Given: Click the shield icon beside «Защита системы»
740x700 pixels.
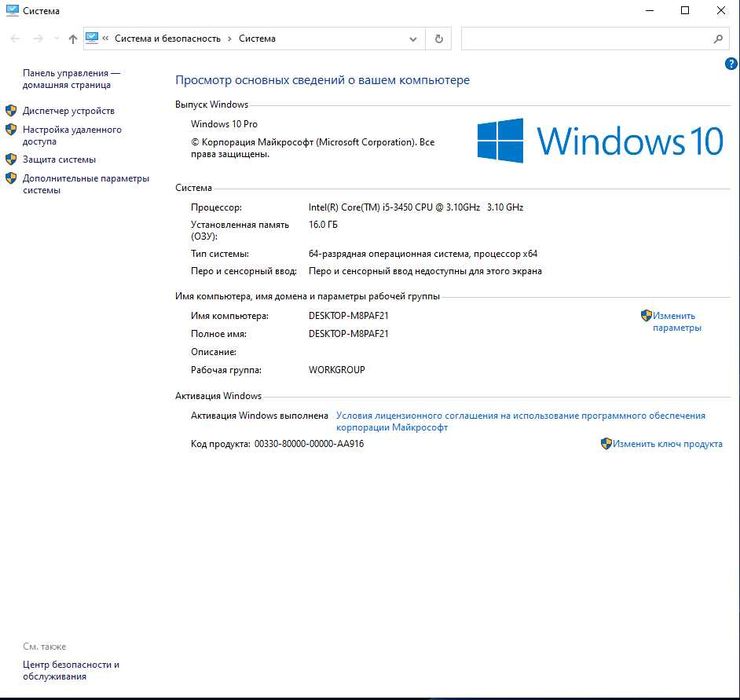Looking at the screenshot, I should coord(11,159).
